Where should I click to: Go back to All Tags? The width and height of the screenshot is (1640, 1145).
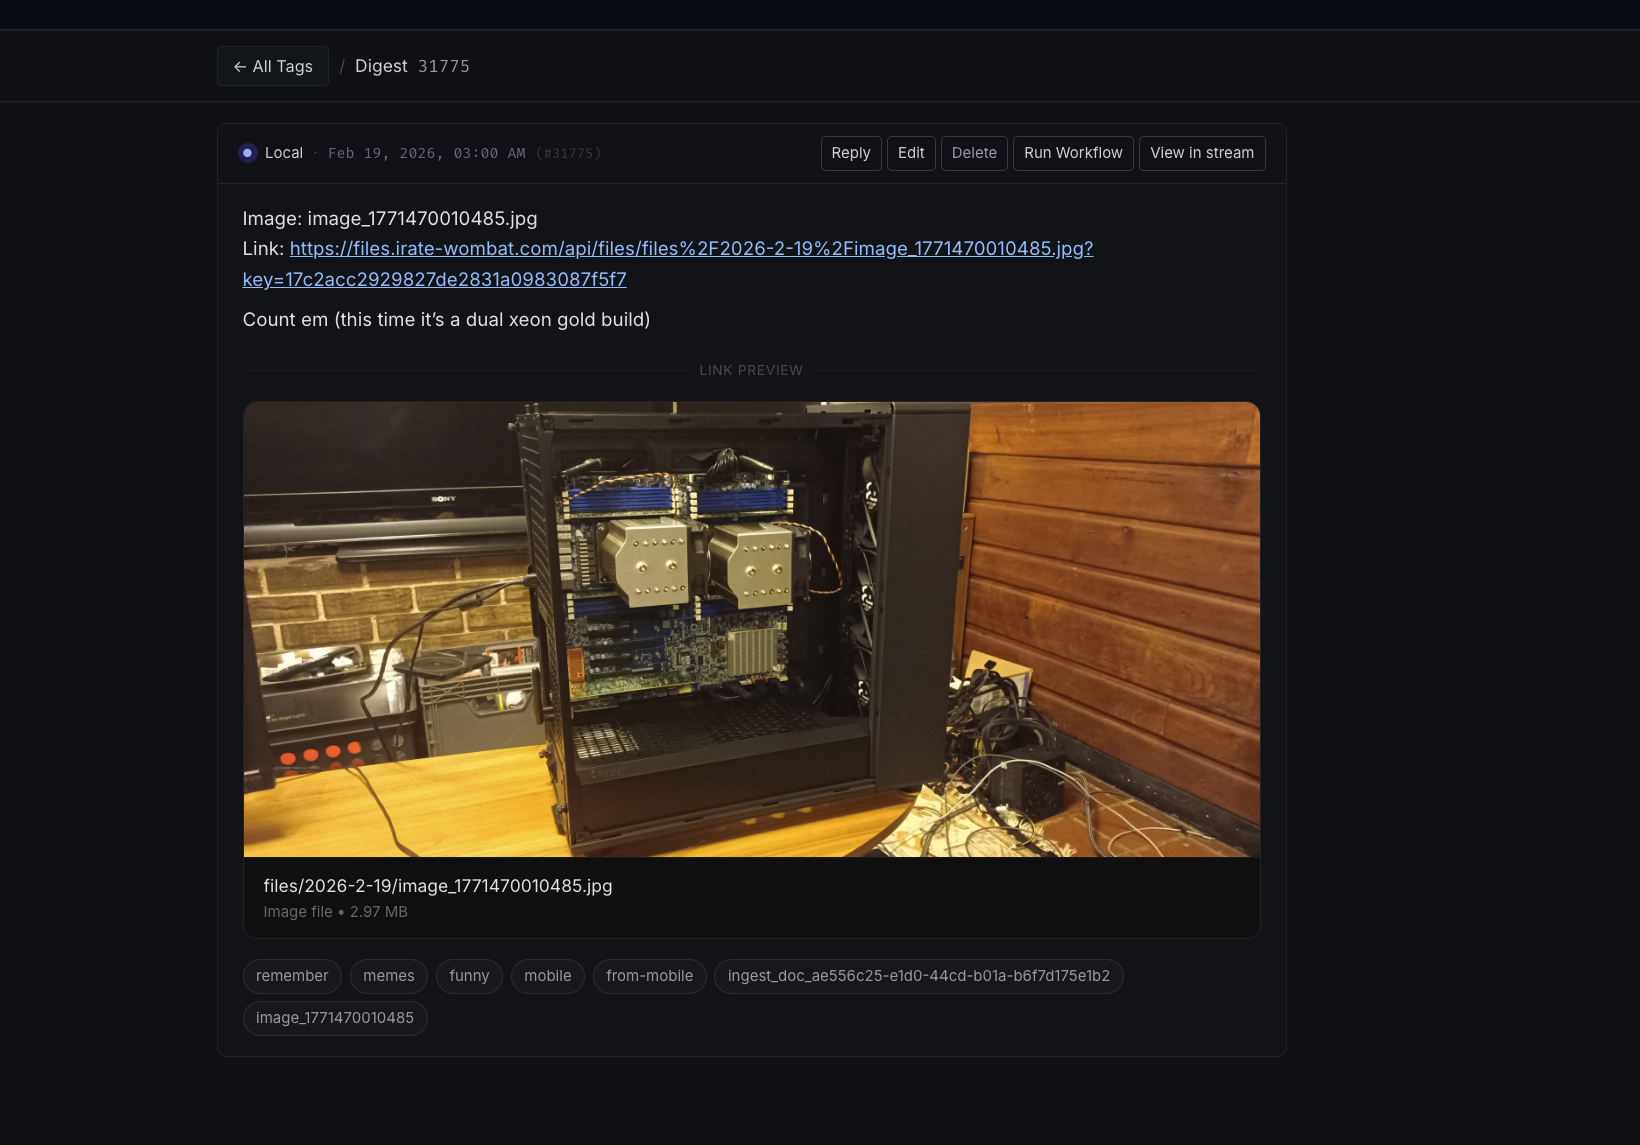point(272,66)
